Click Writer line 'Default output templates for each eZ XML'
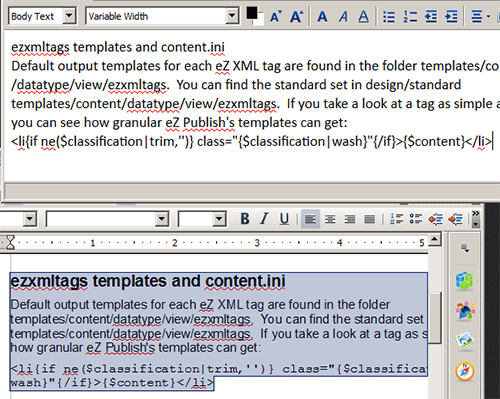This screenshot has width=500, height=399. click(x=200, y=305)
